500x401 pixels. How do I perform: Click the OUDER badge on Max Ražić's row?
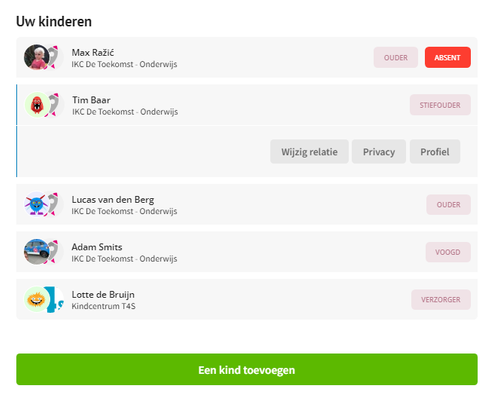pyautogui.click(x=396, y=57)
